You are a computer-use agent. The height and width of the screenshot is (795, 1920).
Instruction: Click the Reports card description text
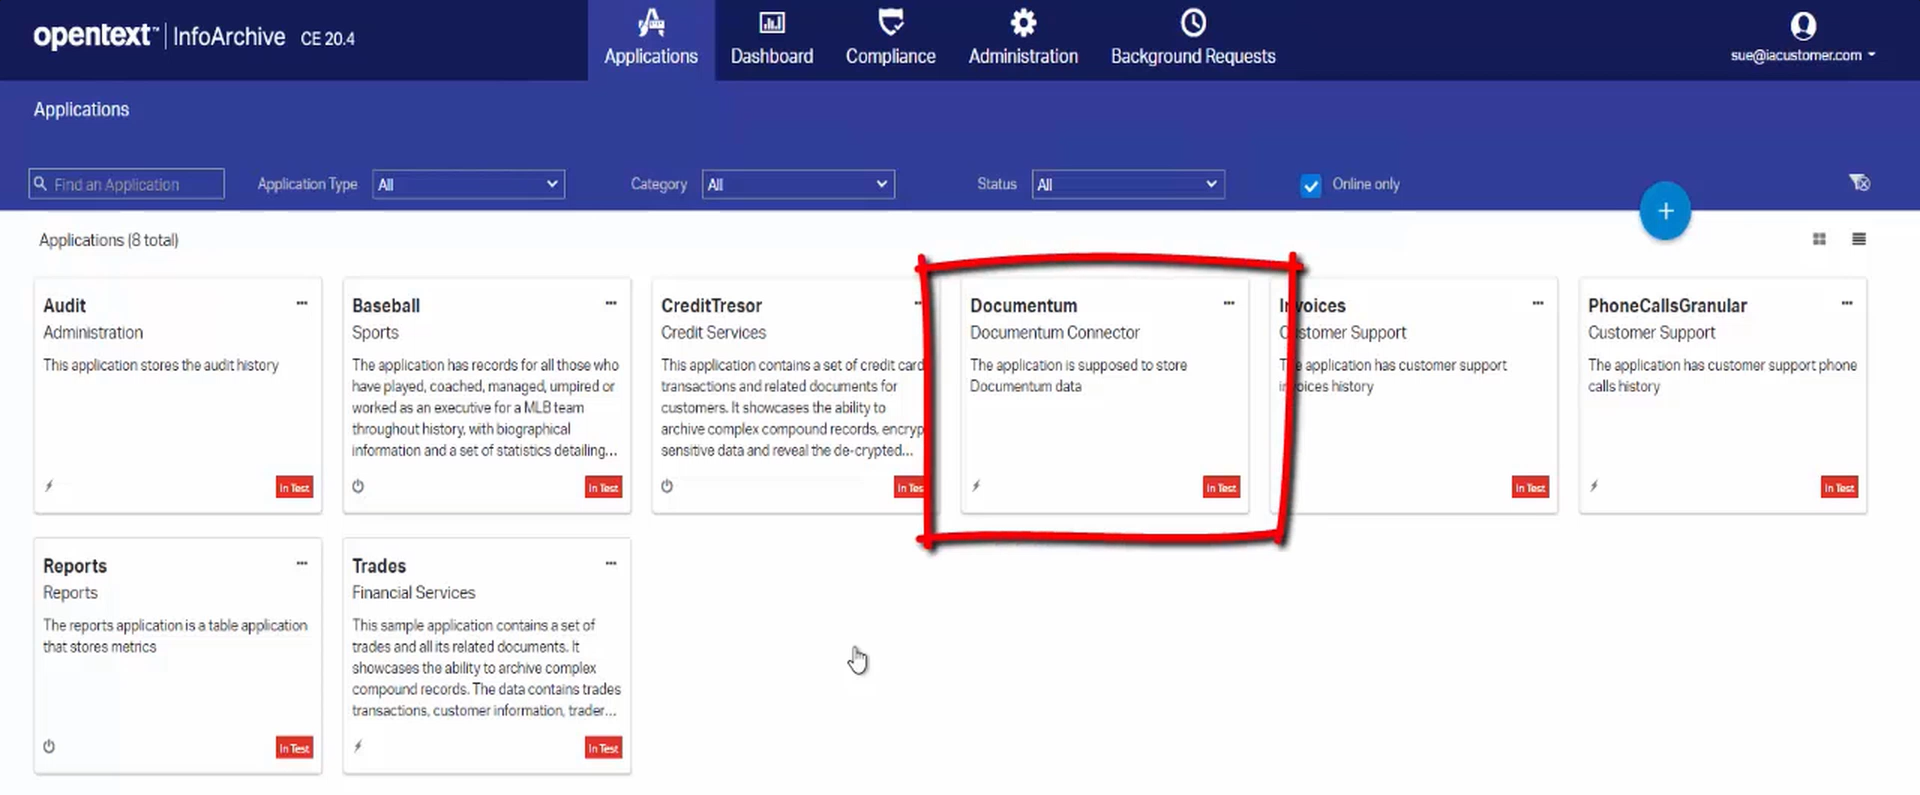pyautogui.click(x=175, y=636)
